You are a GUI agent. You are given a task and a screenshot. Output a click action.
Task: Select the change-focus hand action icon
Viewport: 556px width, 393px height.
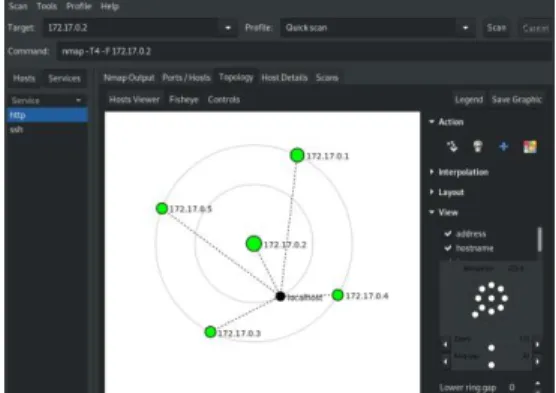(452, 146)
